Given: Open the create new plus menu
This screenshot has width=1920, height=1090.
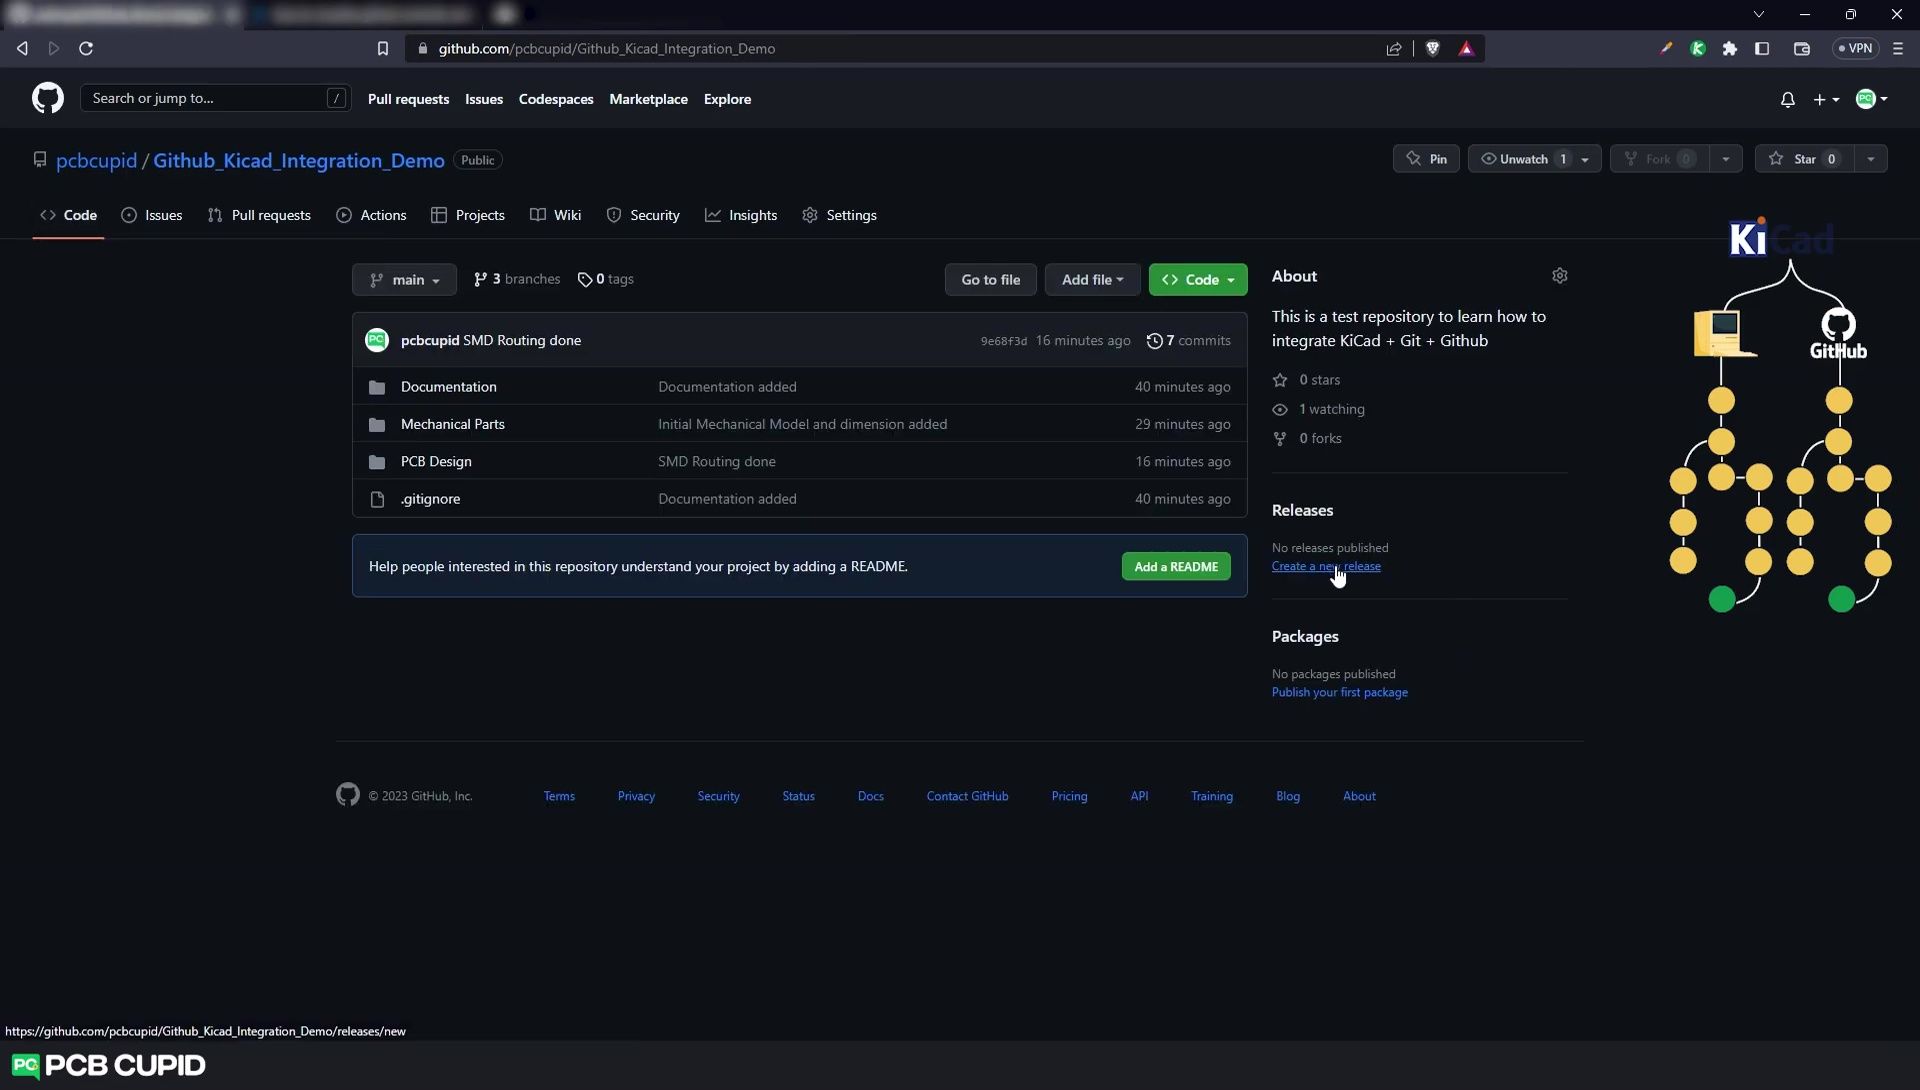Looking at the screenshot, I should 1826,99.
